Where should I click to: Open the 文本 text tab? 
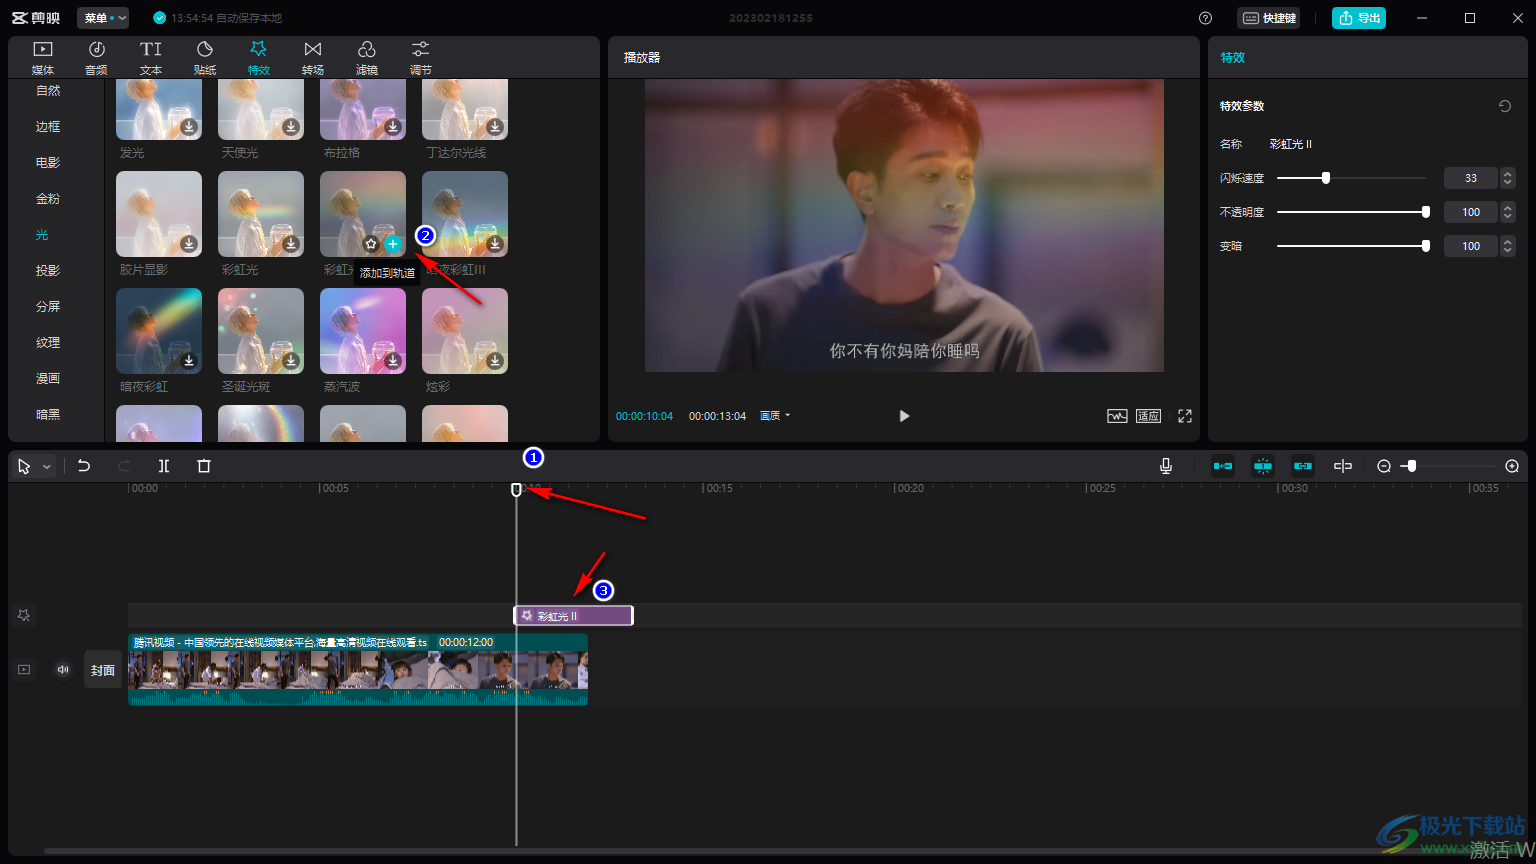tap(151, 58)
